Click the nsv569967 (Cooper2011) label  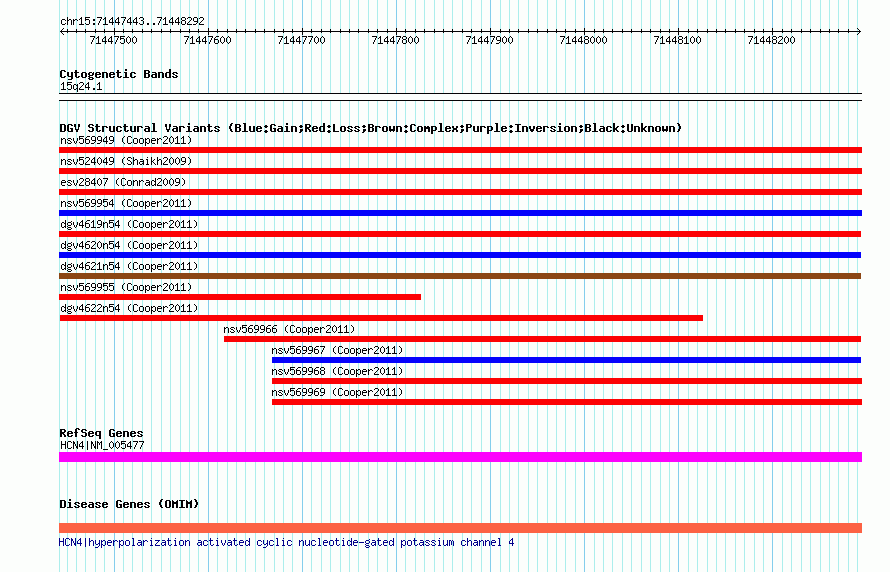tap(337, 350)
